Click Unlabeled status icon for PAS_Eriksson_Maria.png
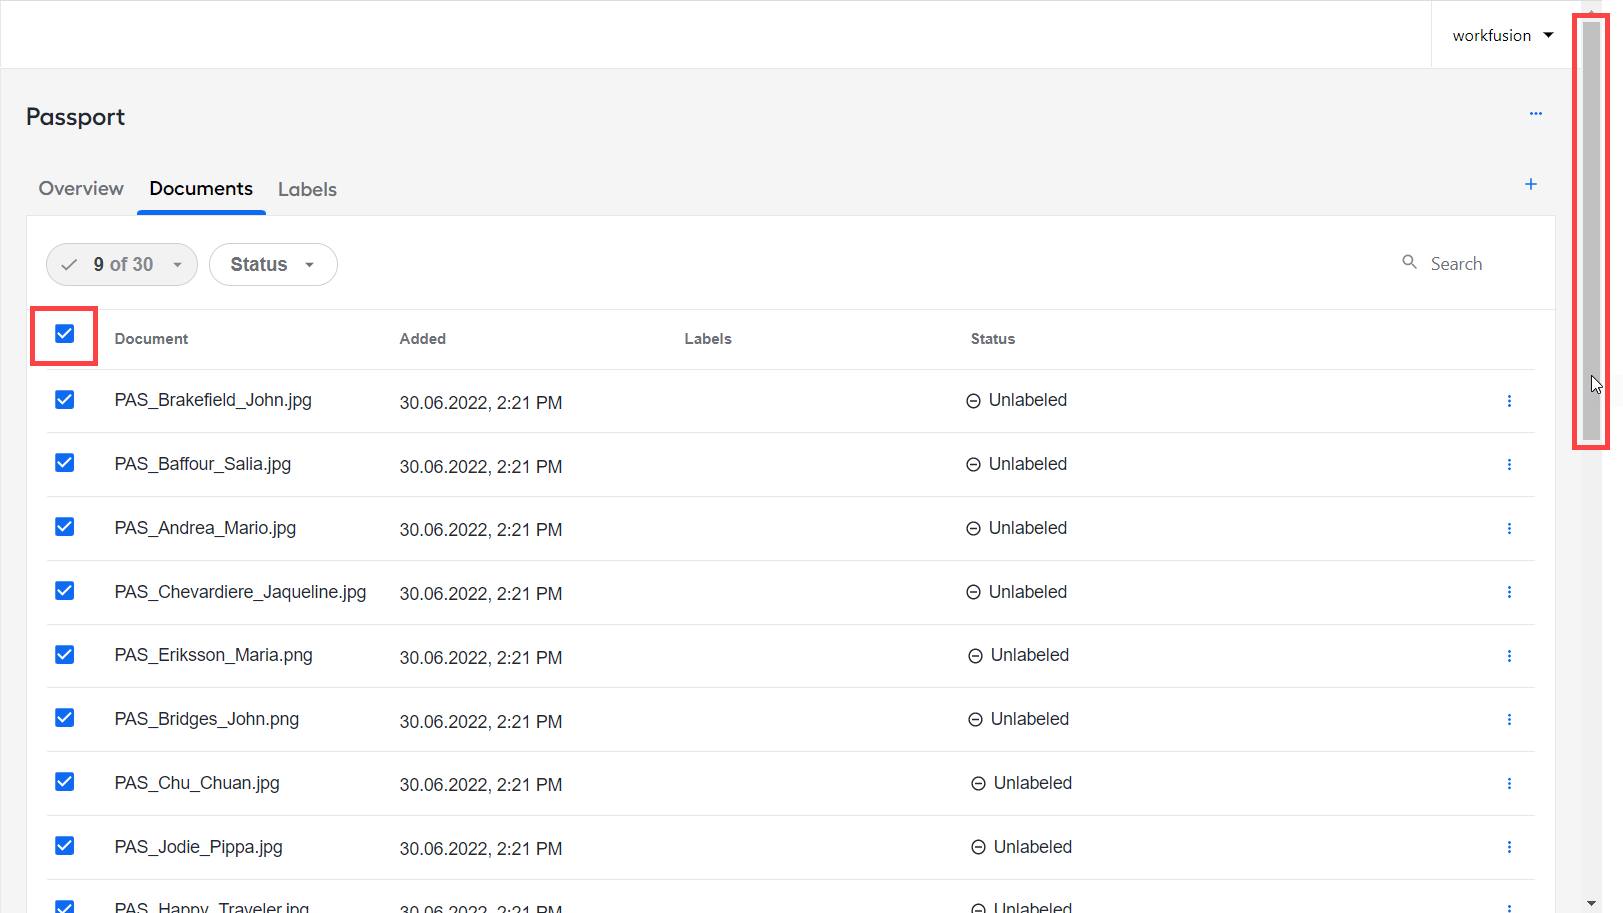 coord(975,656)
